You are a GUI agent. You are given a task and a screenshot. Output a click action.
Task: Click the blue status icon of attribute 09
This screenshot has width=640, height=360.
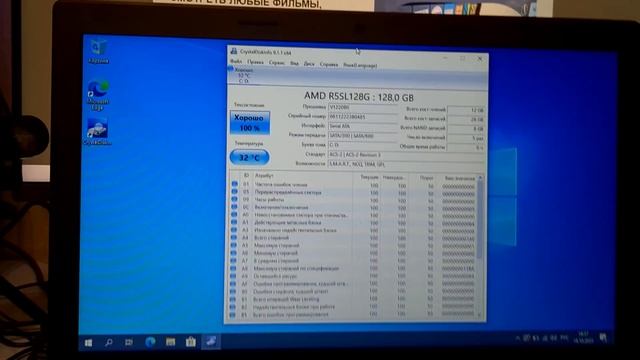(234, 199)
